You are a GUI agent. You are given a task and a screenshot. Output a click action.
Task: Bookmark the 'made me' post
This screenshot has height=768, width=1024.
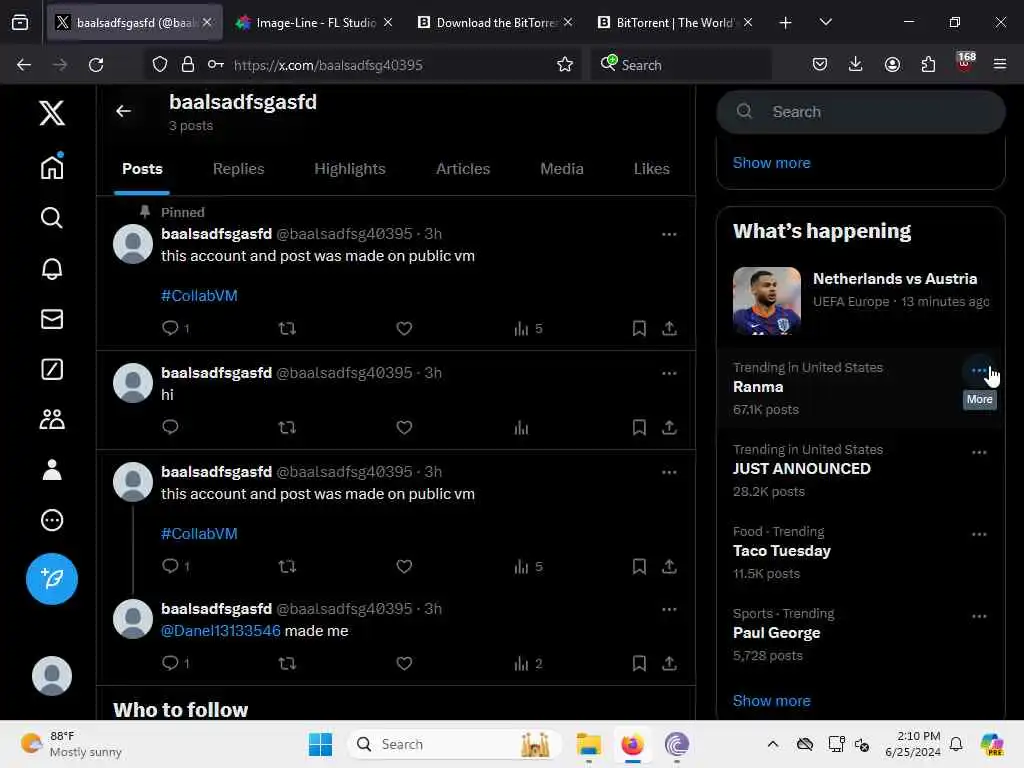[639, 664]
